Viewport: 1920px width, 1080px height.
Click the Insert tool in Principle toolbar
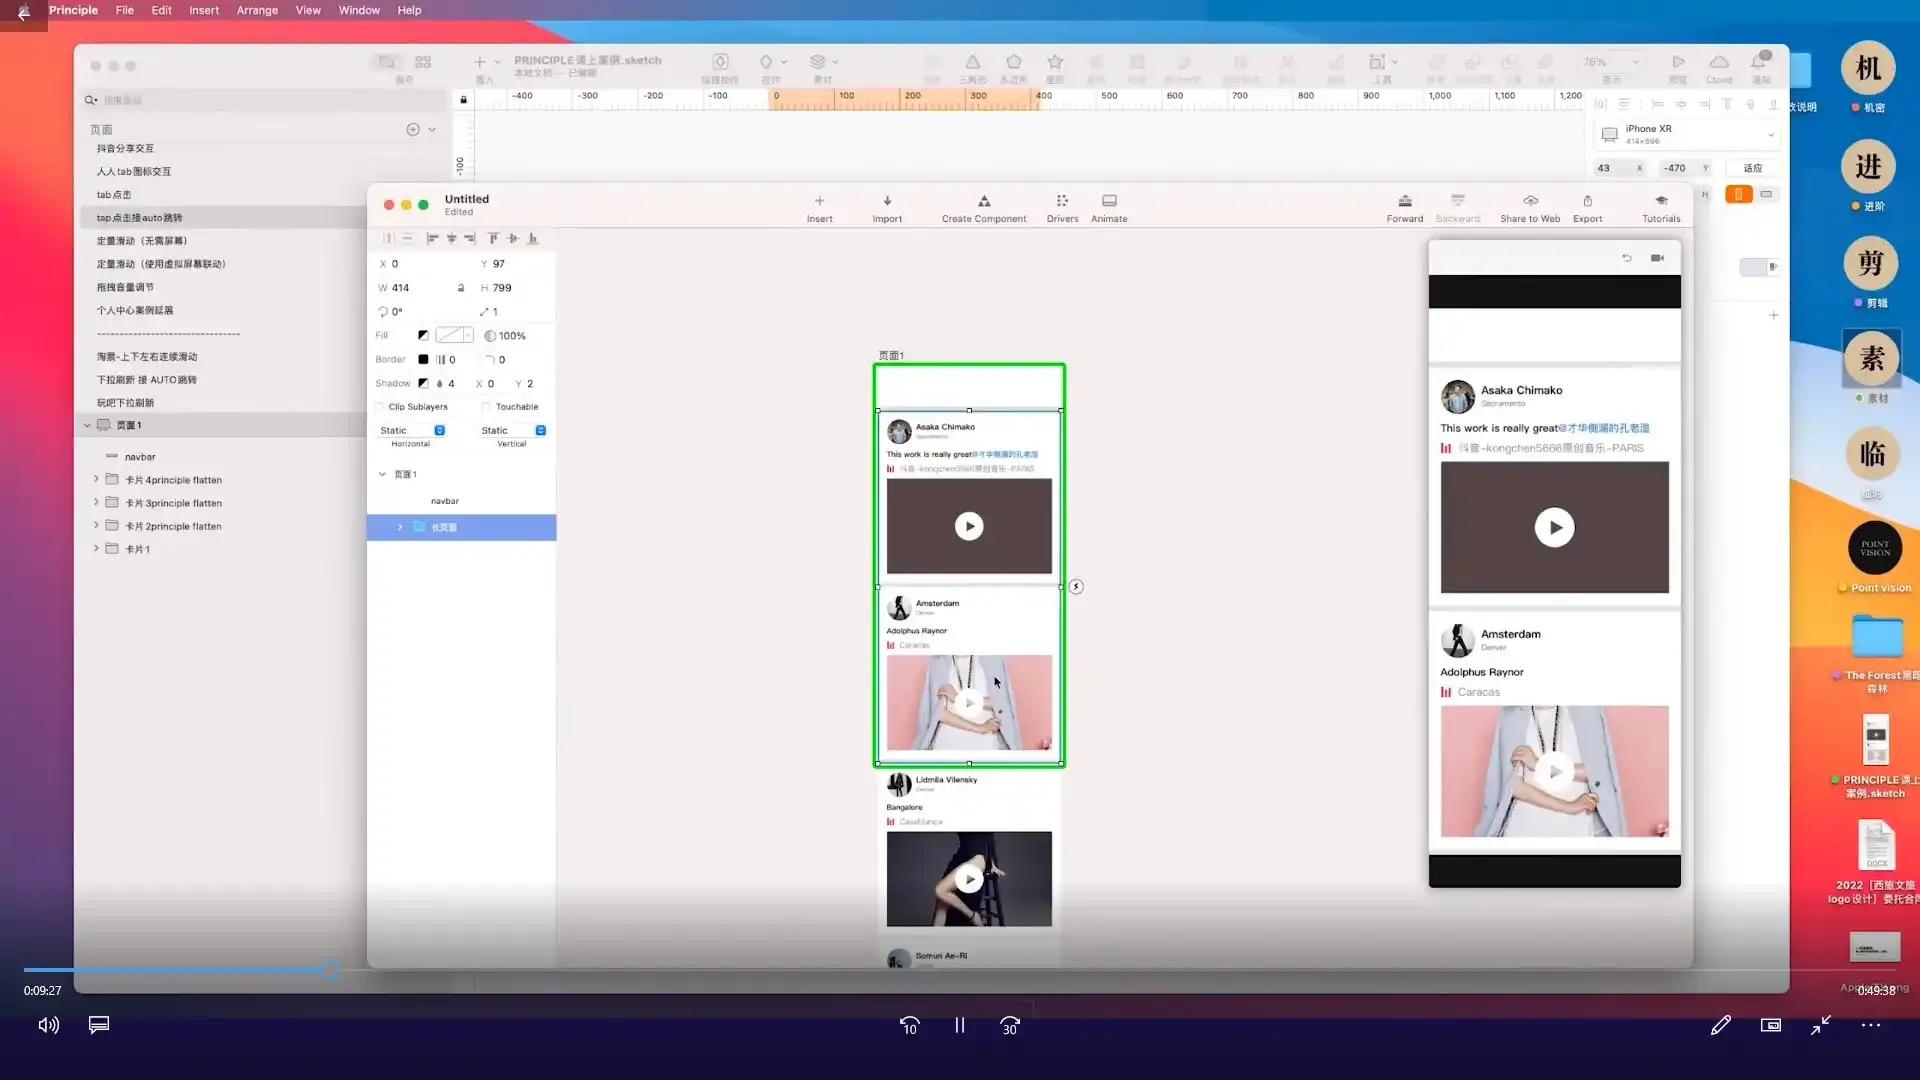(x=819, y=202)
